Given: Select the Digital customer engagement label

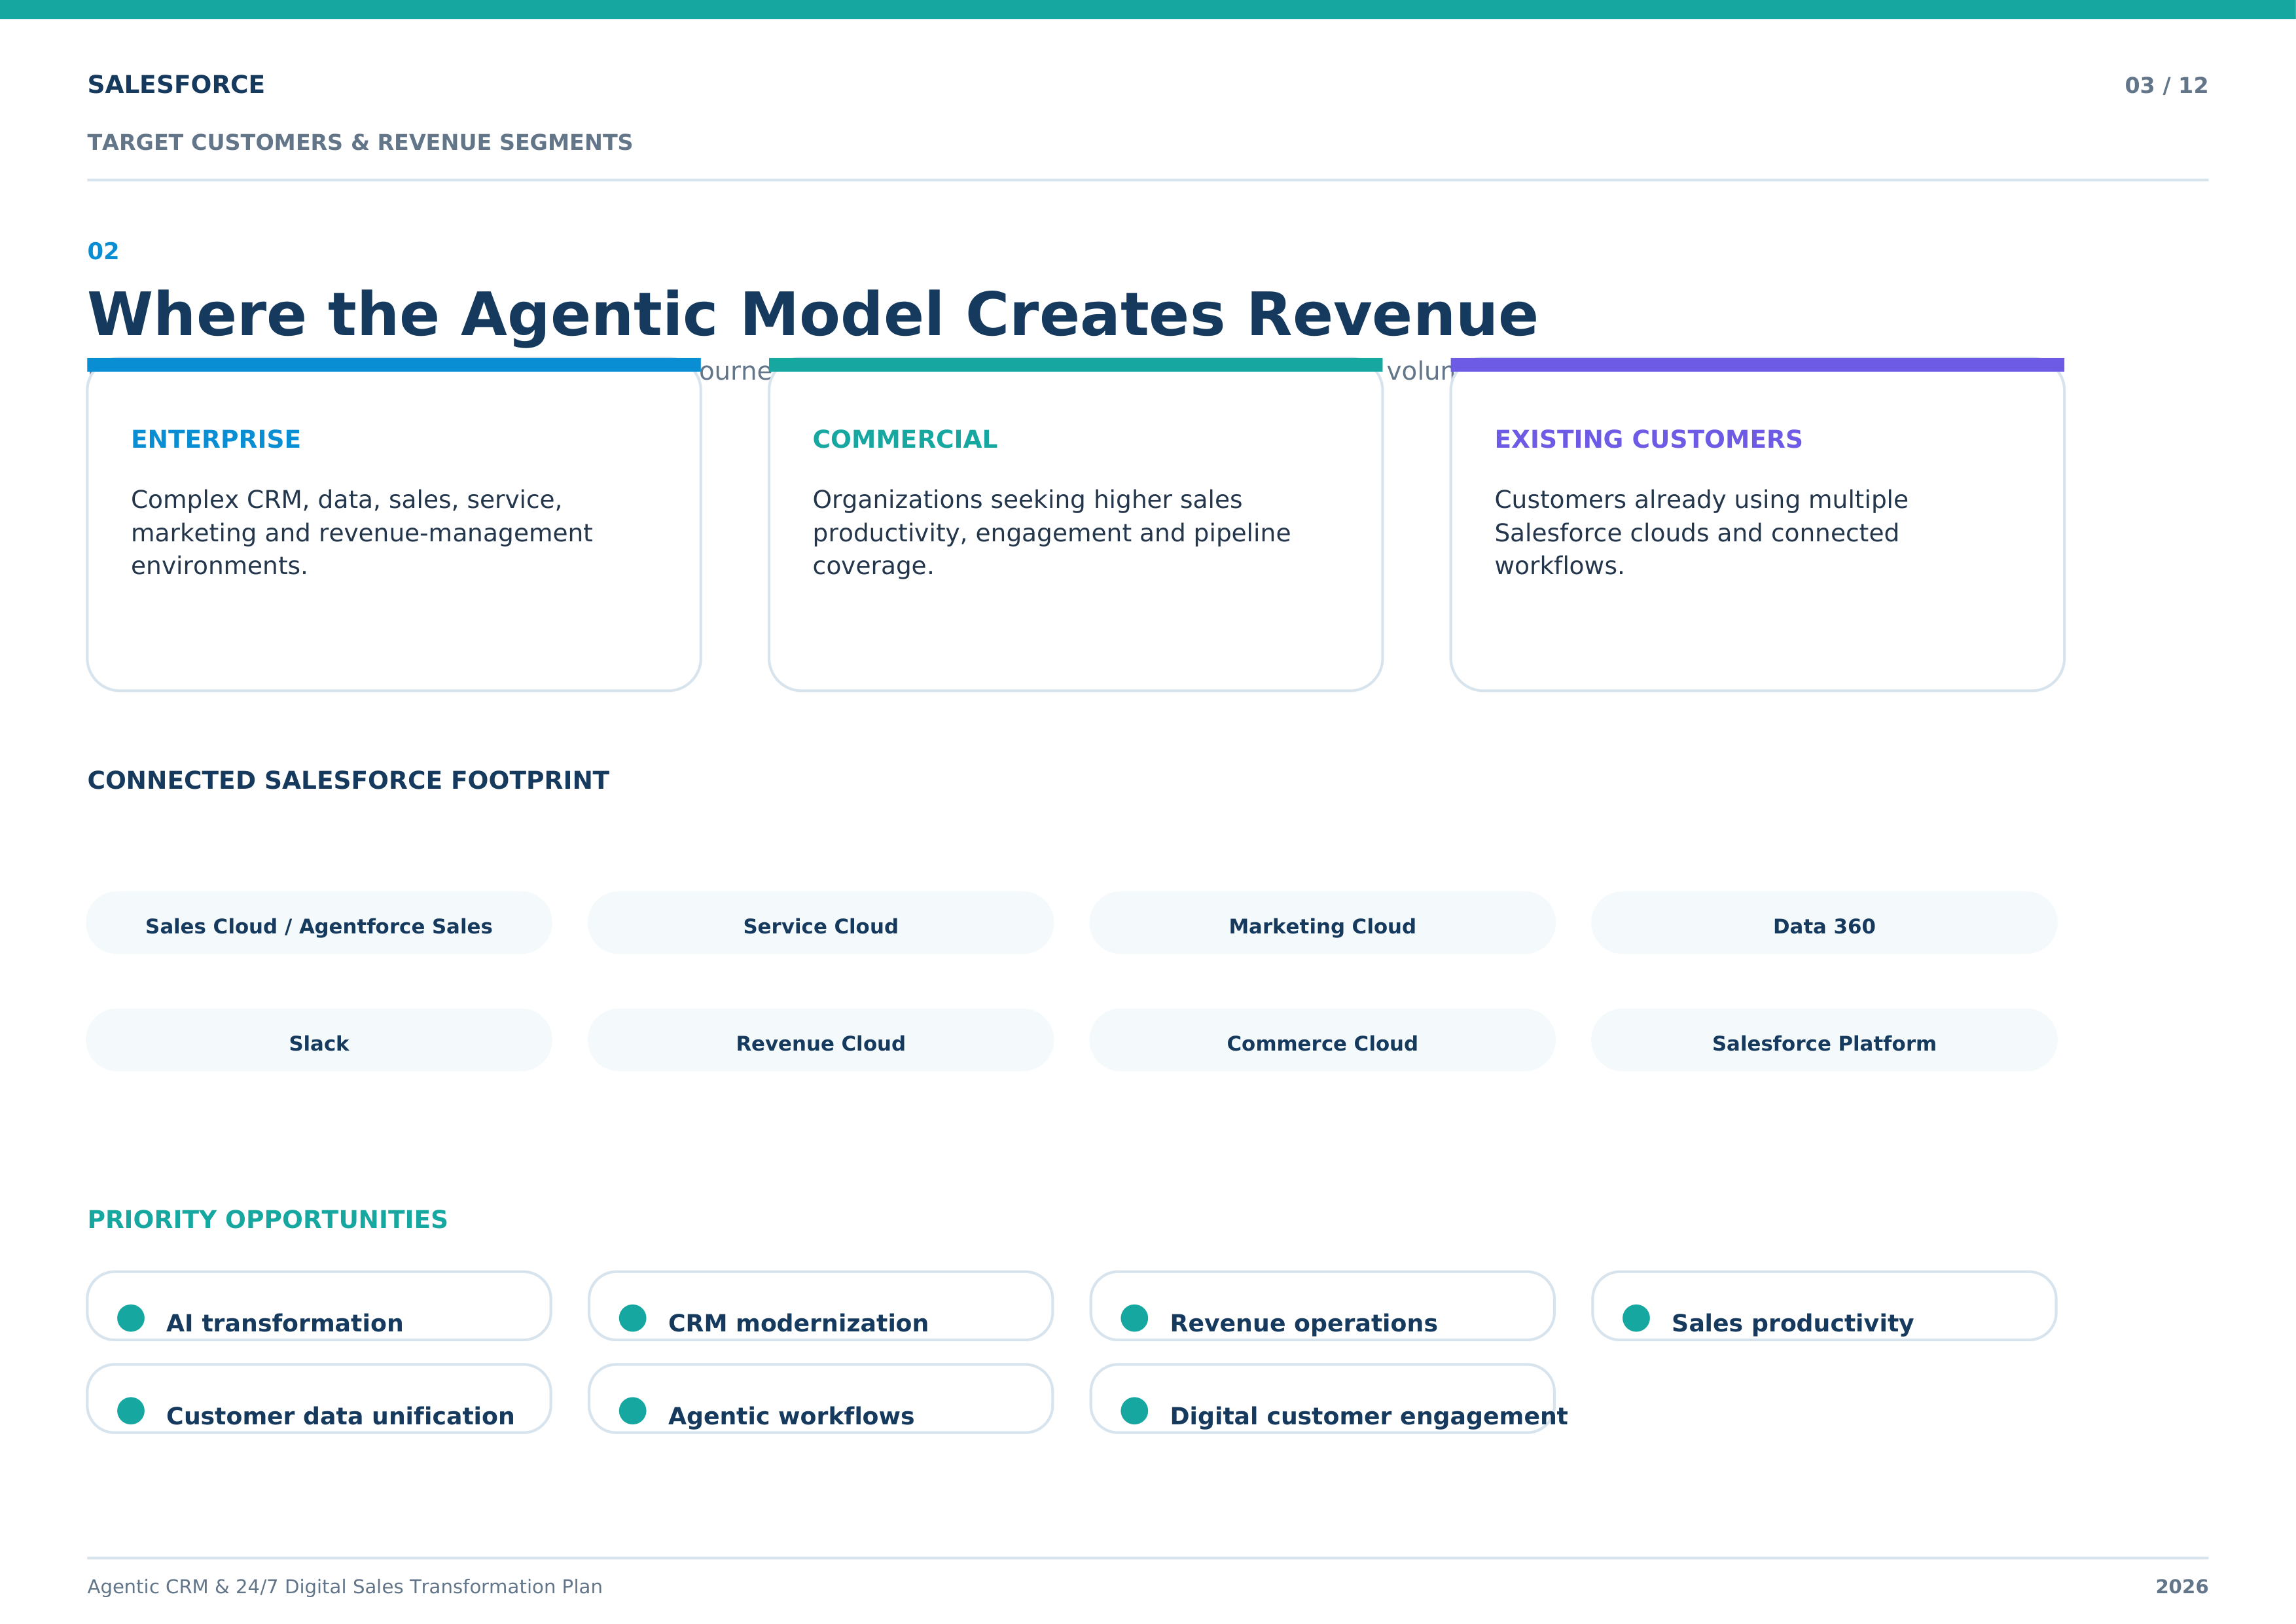Looking at the screenshot, I should pyautogui.click(x=1369, y=1417).
